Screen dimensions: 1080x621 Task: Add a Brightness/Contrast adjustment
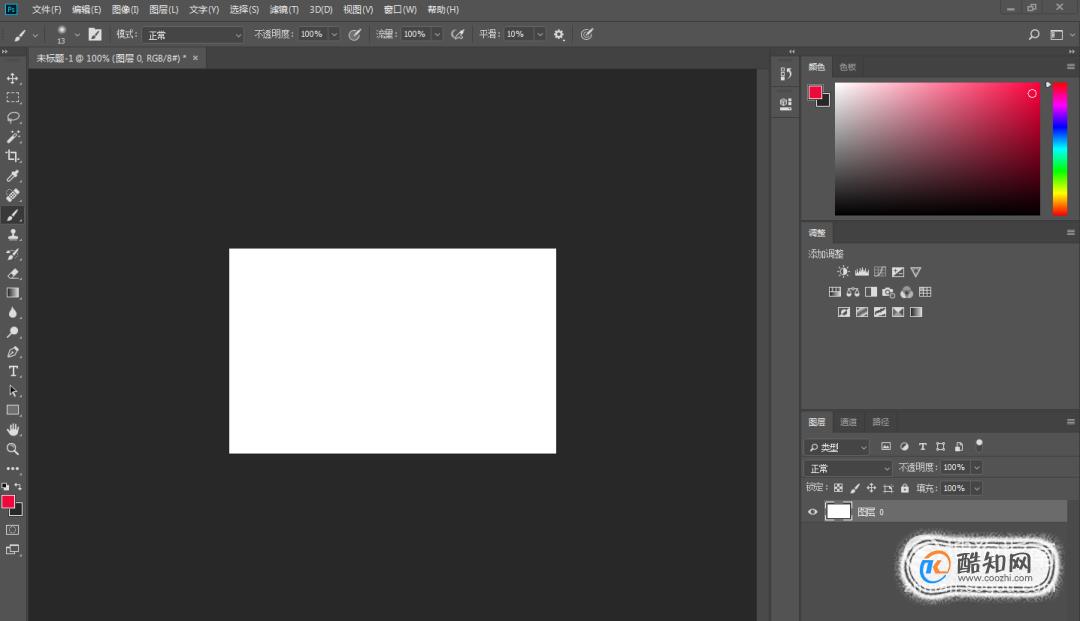[x=843, y=272]
